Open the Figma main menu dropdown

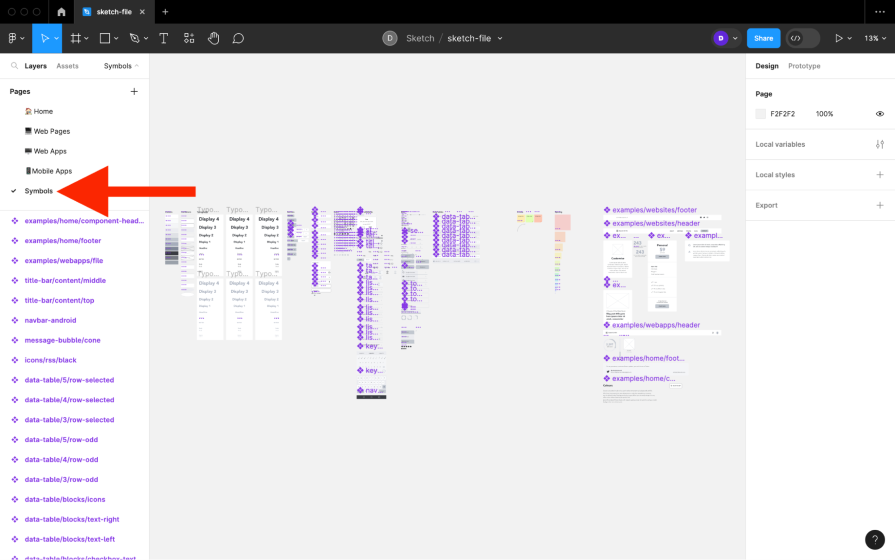point(16,38)
